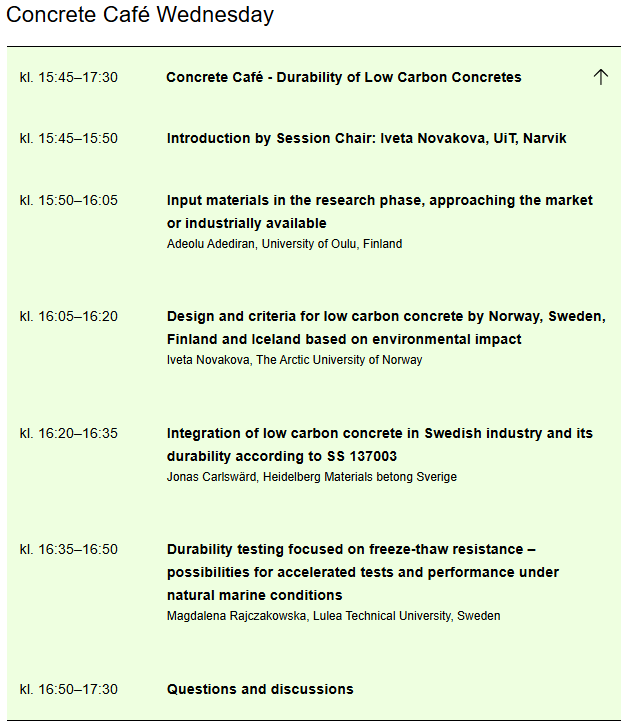Select speaker line "The Arctic University of Norway"
Screen dimensions: 628x725
click(294, 360)
